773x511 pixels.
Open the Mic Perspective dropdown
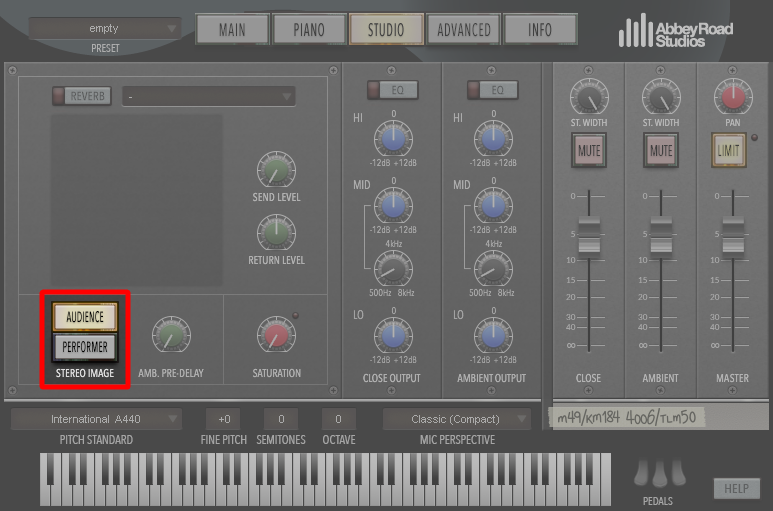[x=457, y=419]
